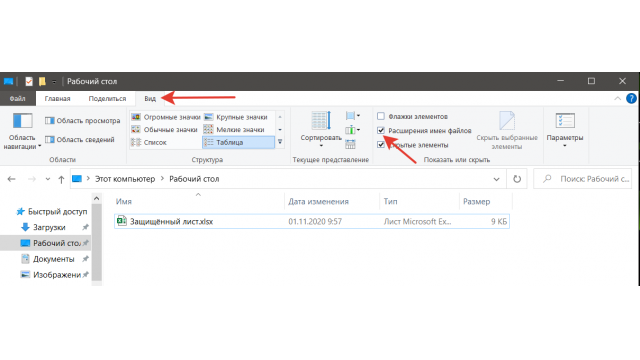Viewport: 640px width, 360px height.
Task: Click Скрыть выбранные элементы button
Action: coord(507,131)
